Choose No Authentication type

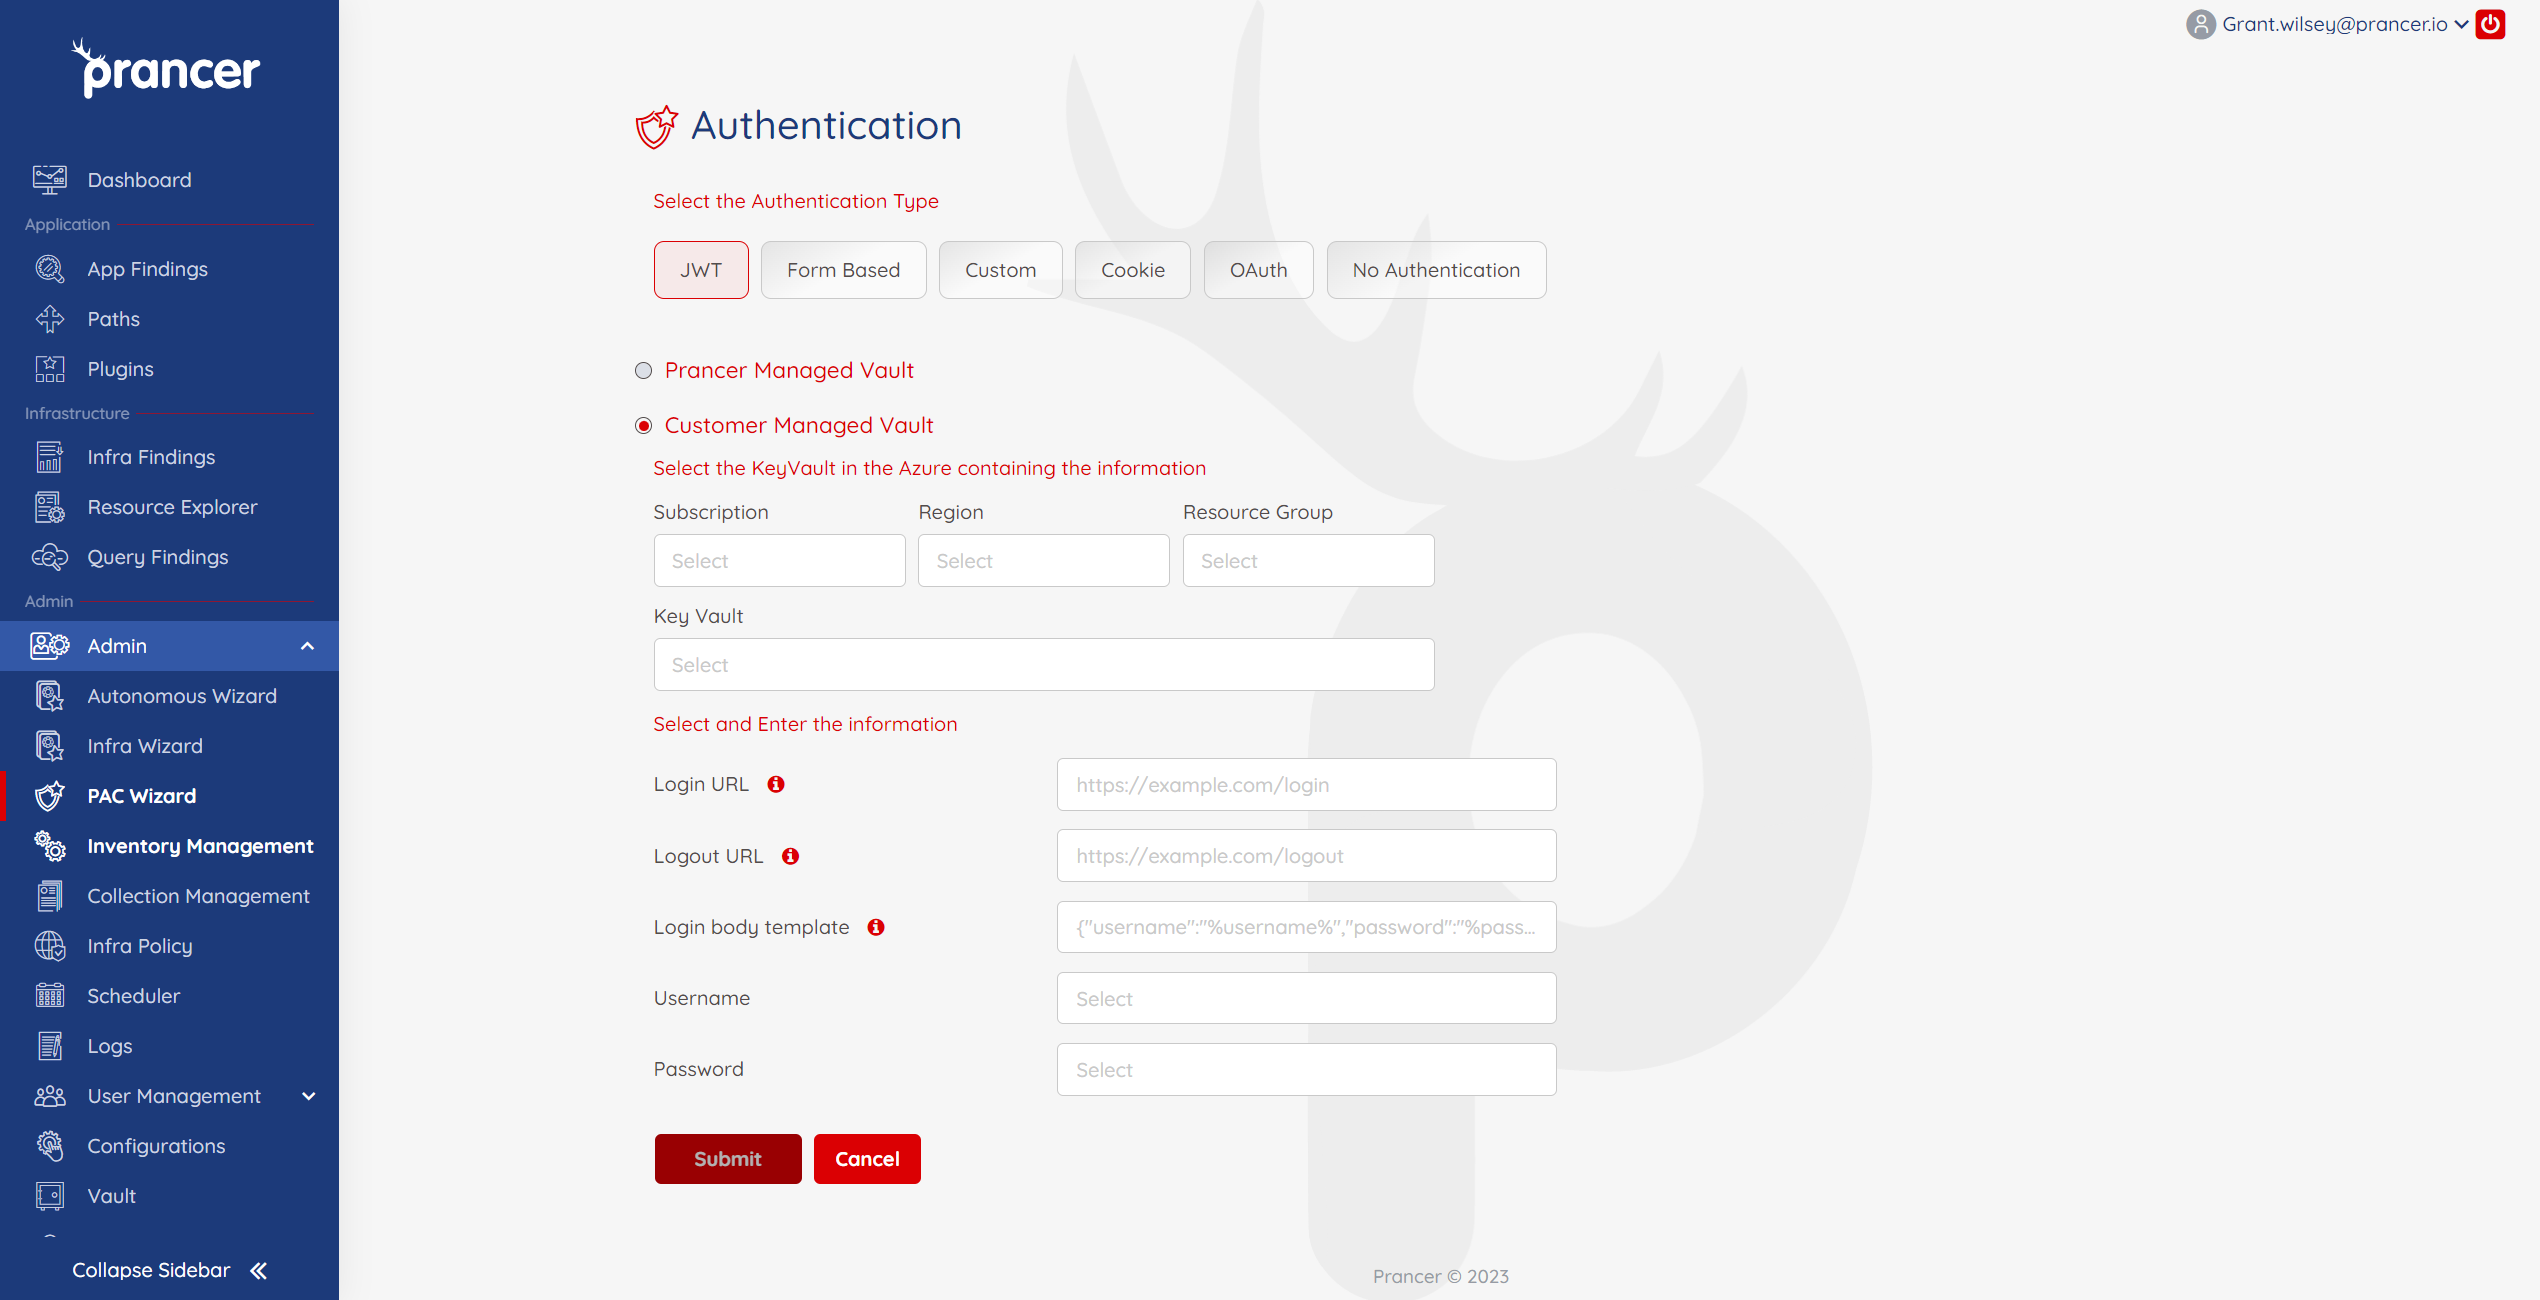[x=1436, y=270]
